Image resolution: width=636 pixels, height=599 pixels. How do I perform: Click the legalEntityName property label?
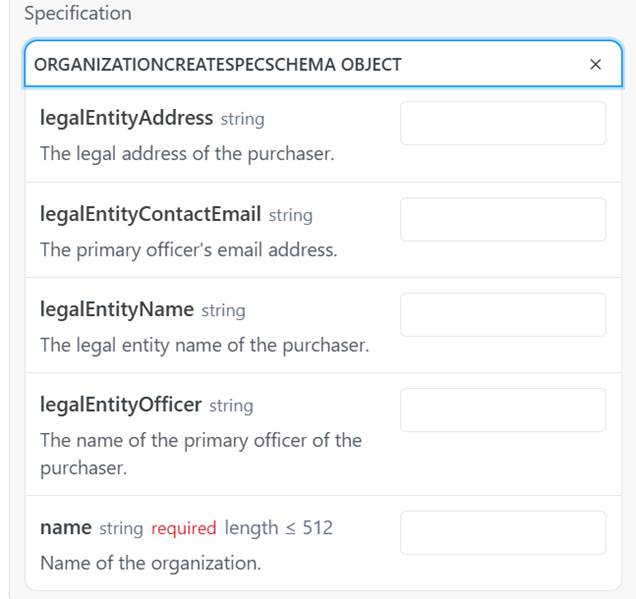(116, 310)
